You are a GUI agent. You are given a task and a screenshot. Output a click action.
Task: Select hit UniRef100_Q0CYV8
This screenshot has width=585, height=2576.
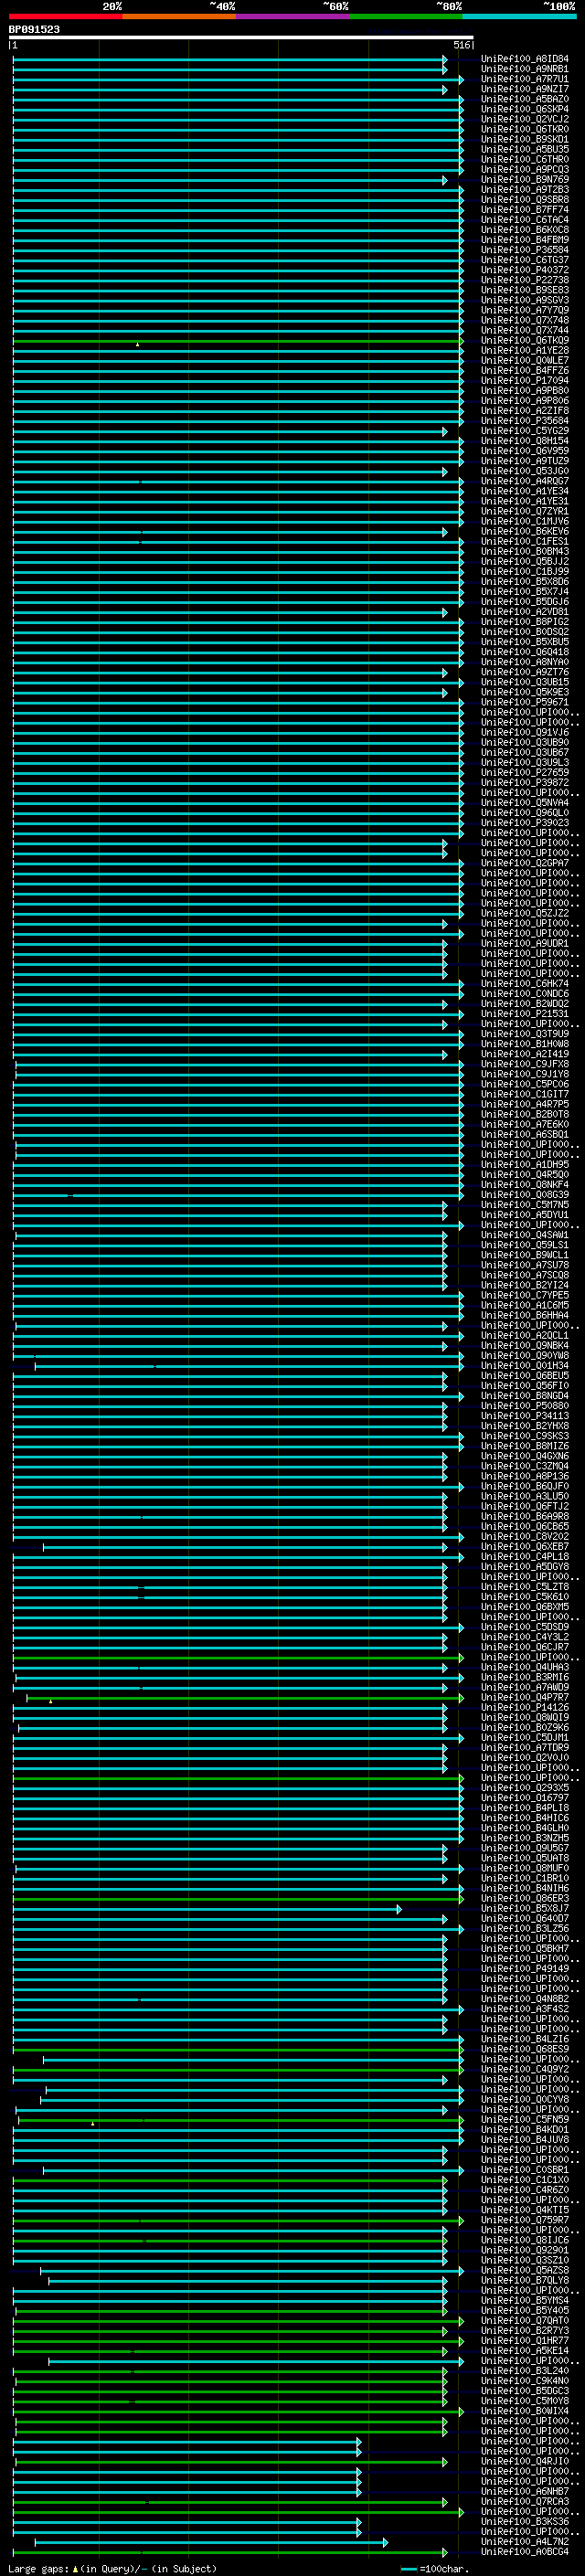tap(524, 2100)
